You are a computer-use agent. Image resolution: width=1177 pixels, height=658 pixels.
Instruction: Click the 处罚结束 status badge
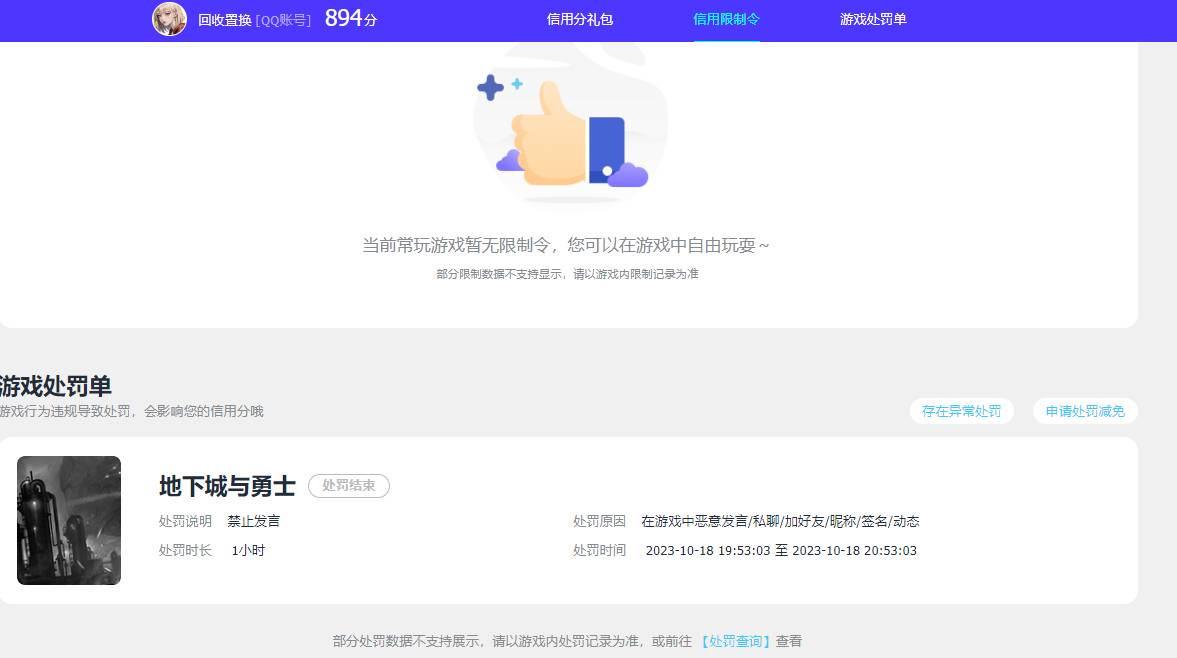[x=348, y=486]
